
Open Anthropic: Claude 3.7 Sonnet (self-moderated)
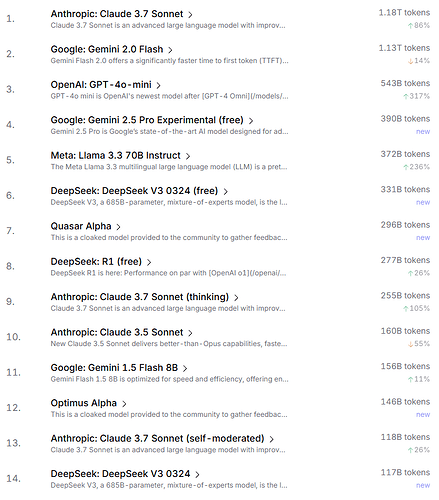point(157,438)
